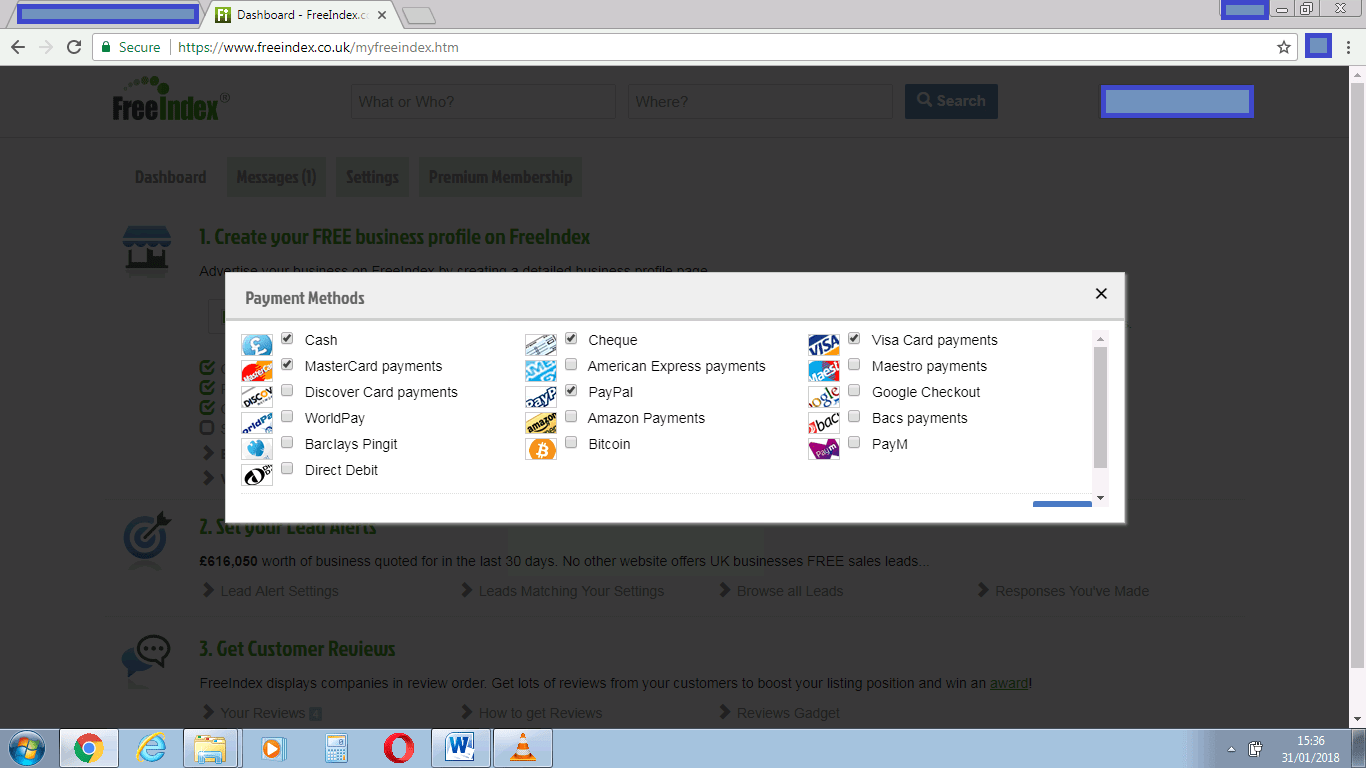Click the Search button
Viewport: 1366px width, 768px height.
click(950, 101)
